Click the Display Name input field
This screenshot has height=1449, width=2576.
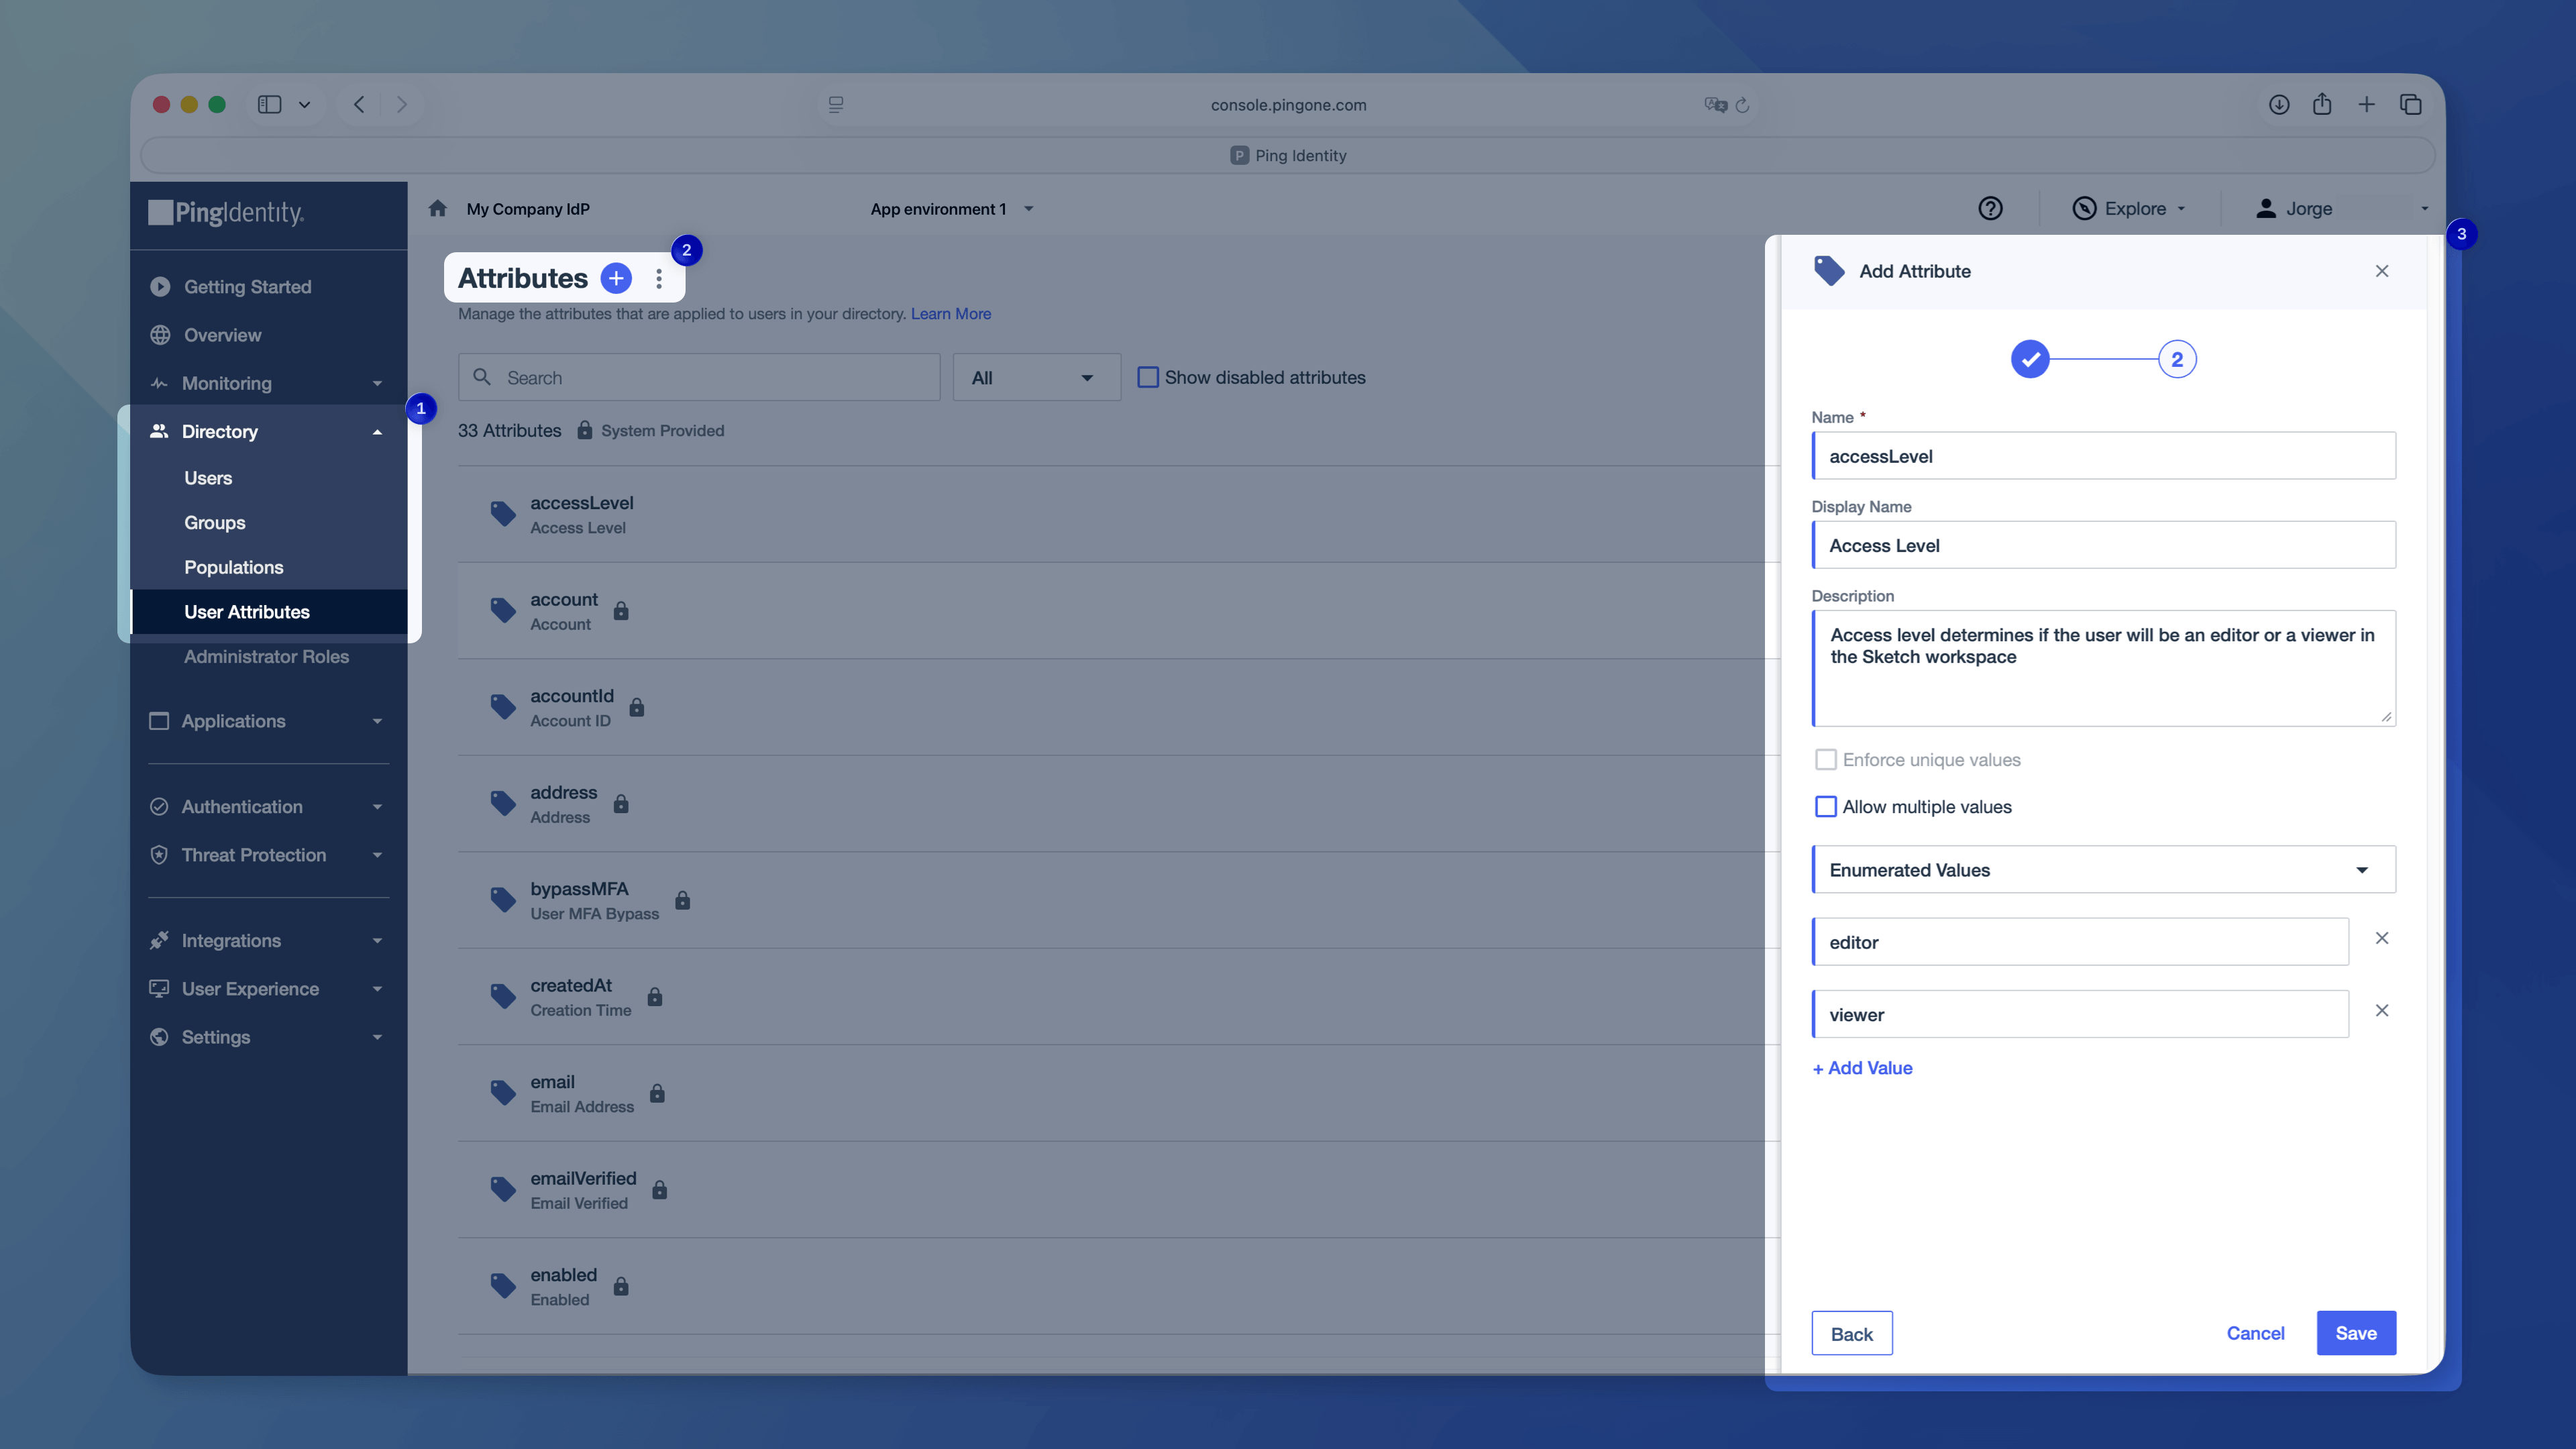pos(2103,545)
